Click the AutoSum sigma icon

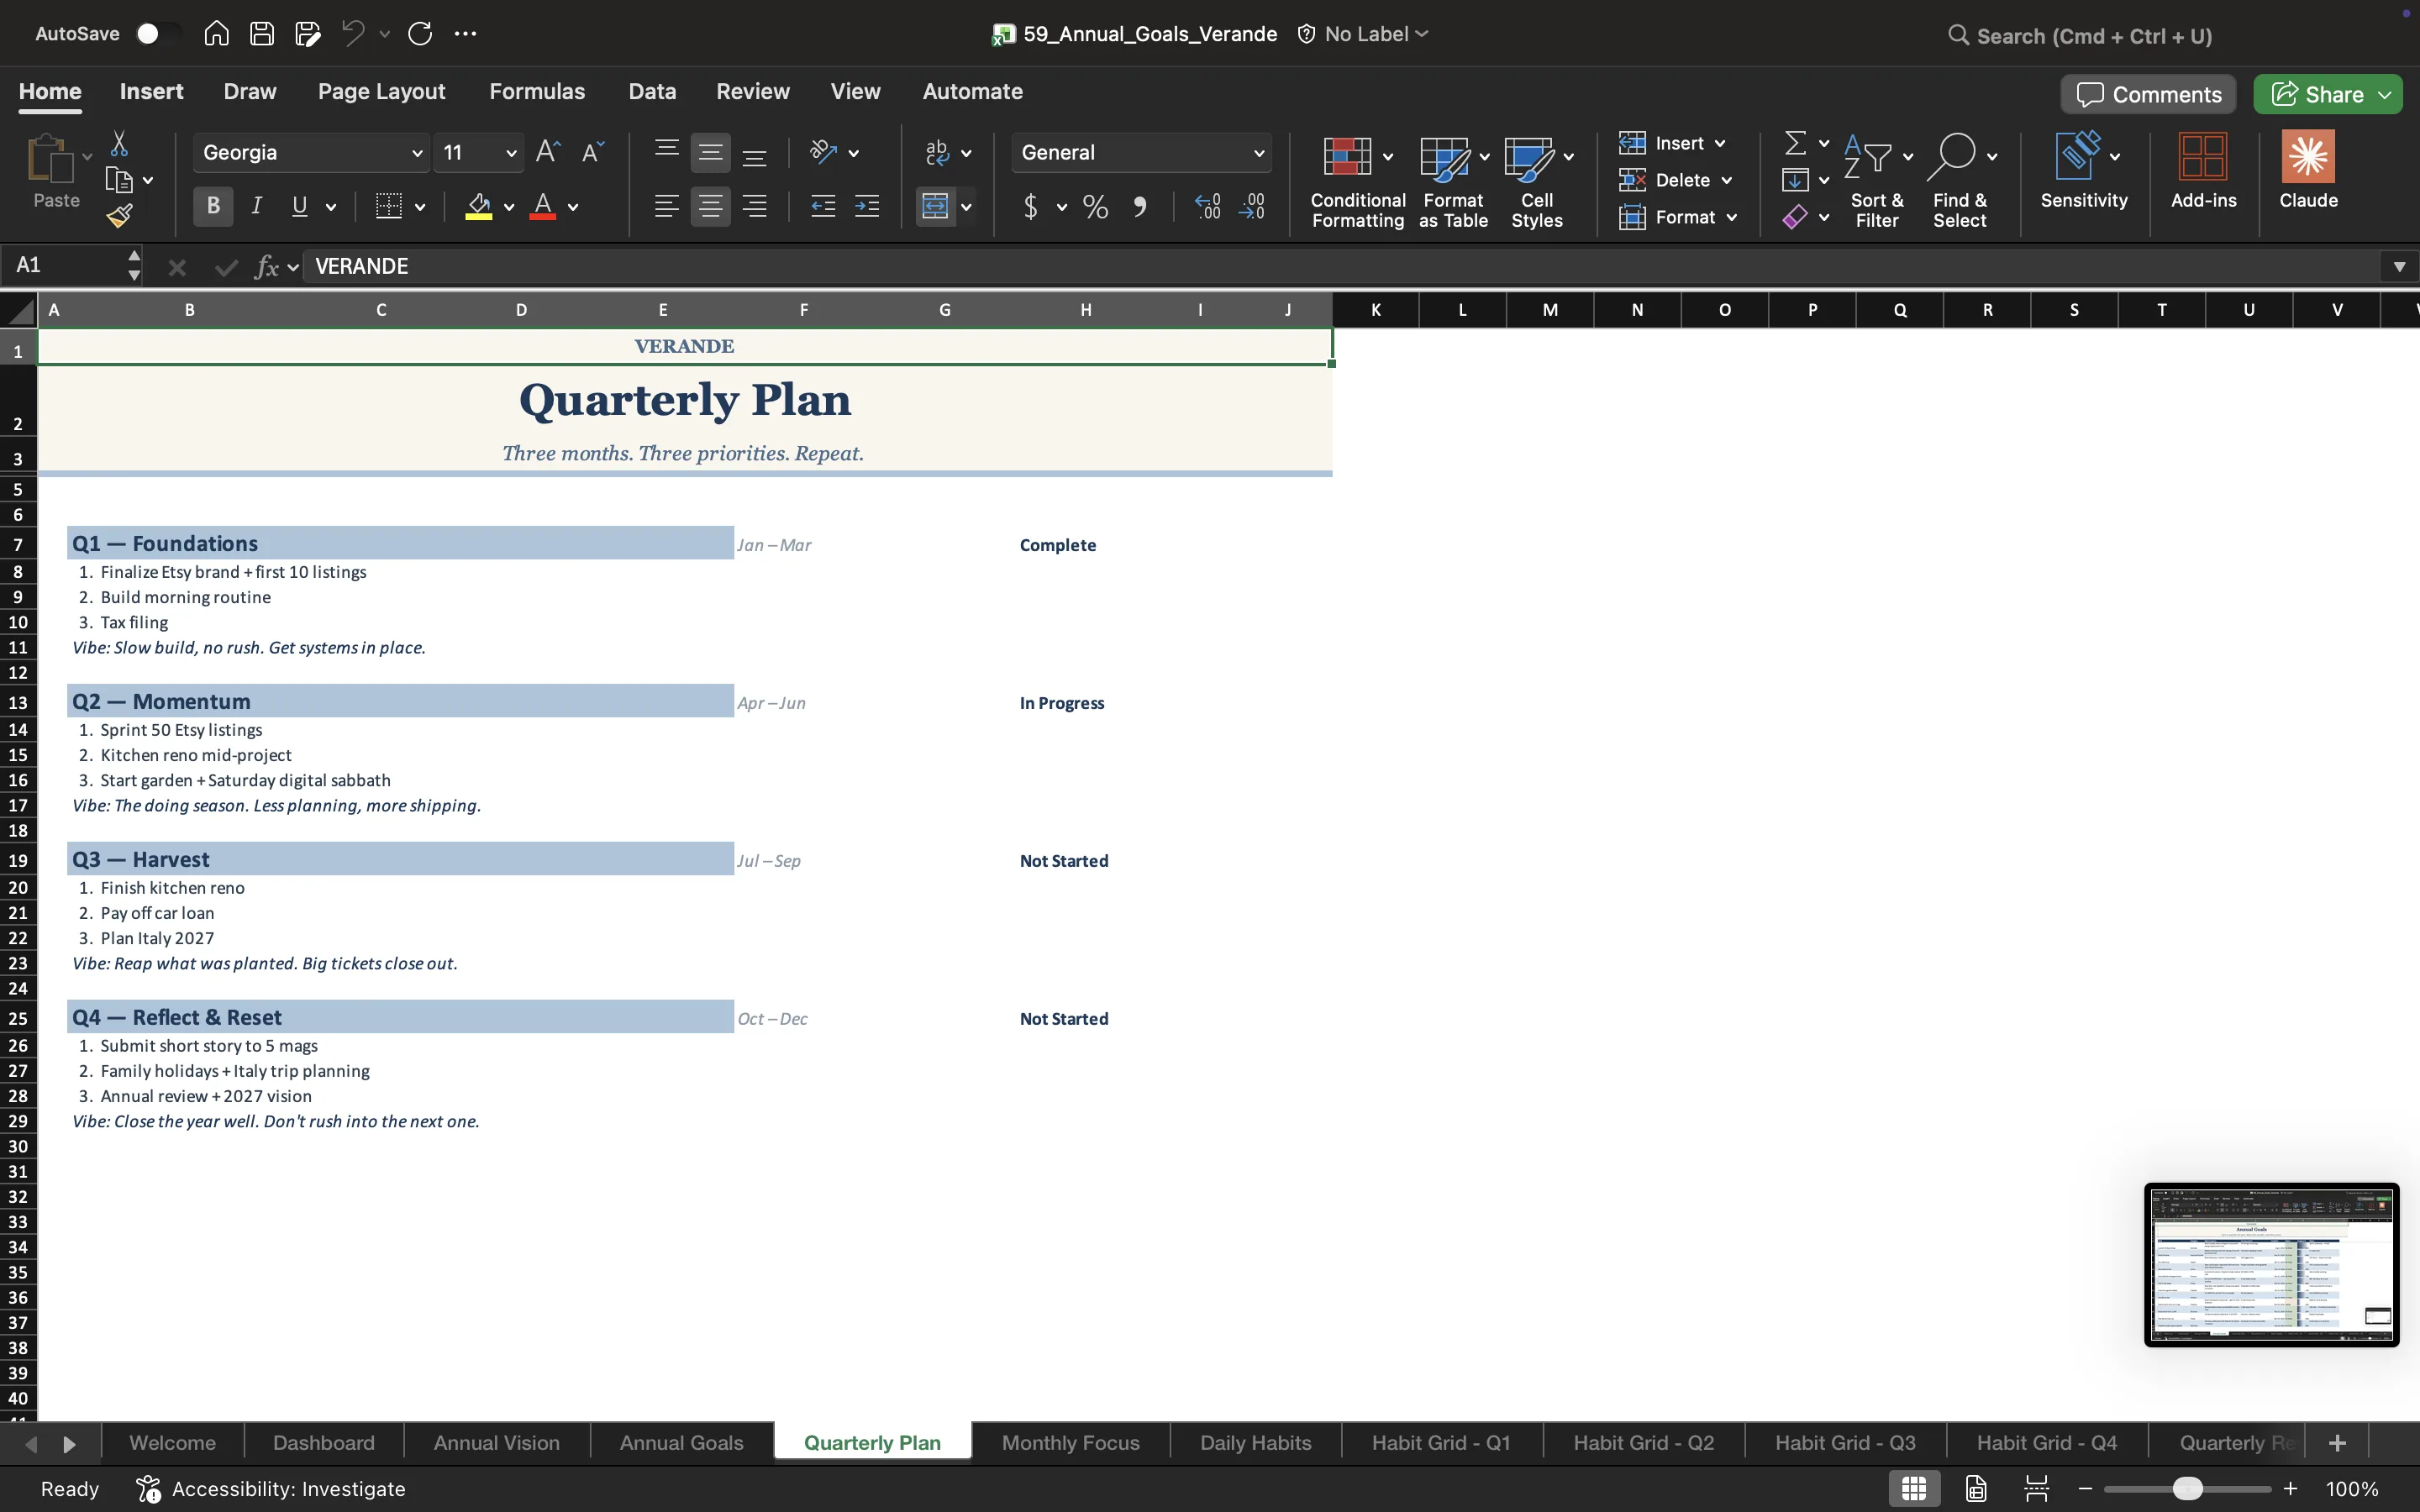[x=1796, y=143]
